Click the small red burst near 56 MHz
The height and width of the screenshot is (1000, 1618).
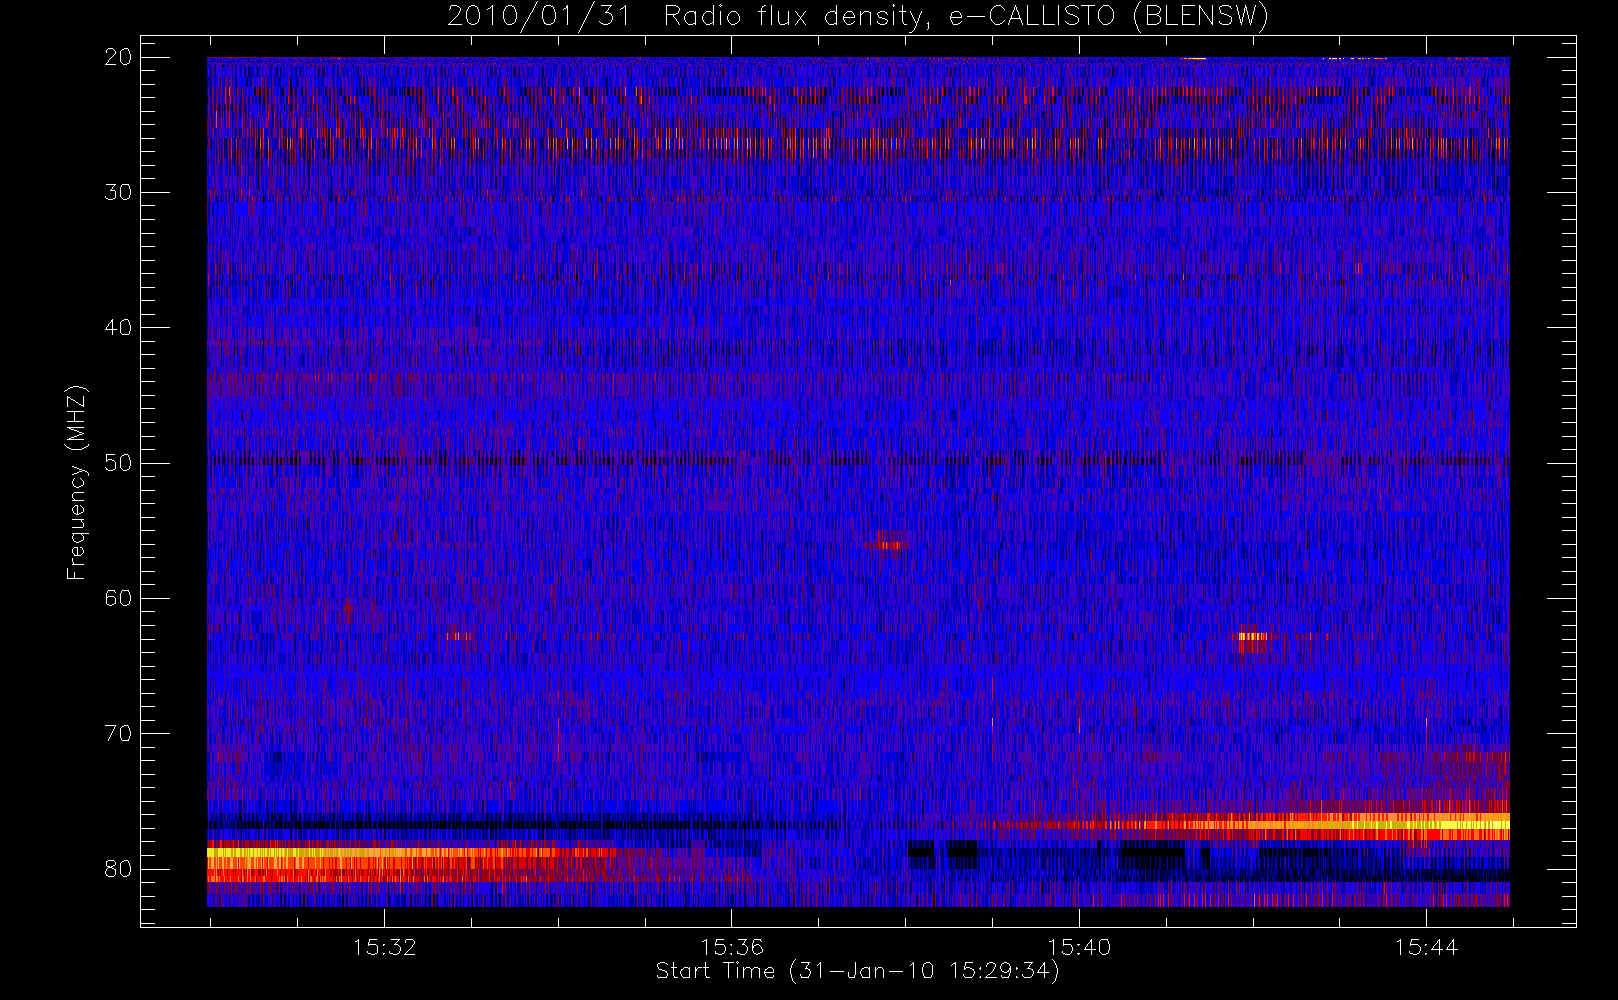[890, 545]
